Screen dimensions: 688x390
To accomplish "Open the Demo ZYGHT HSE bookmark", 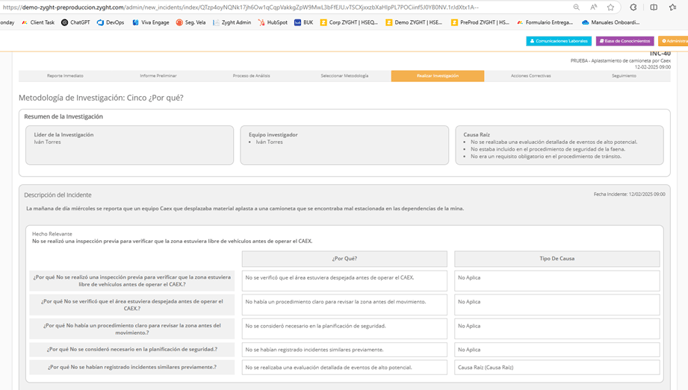I will [414, 22].
